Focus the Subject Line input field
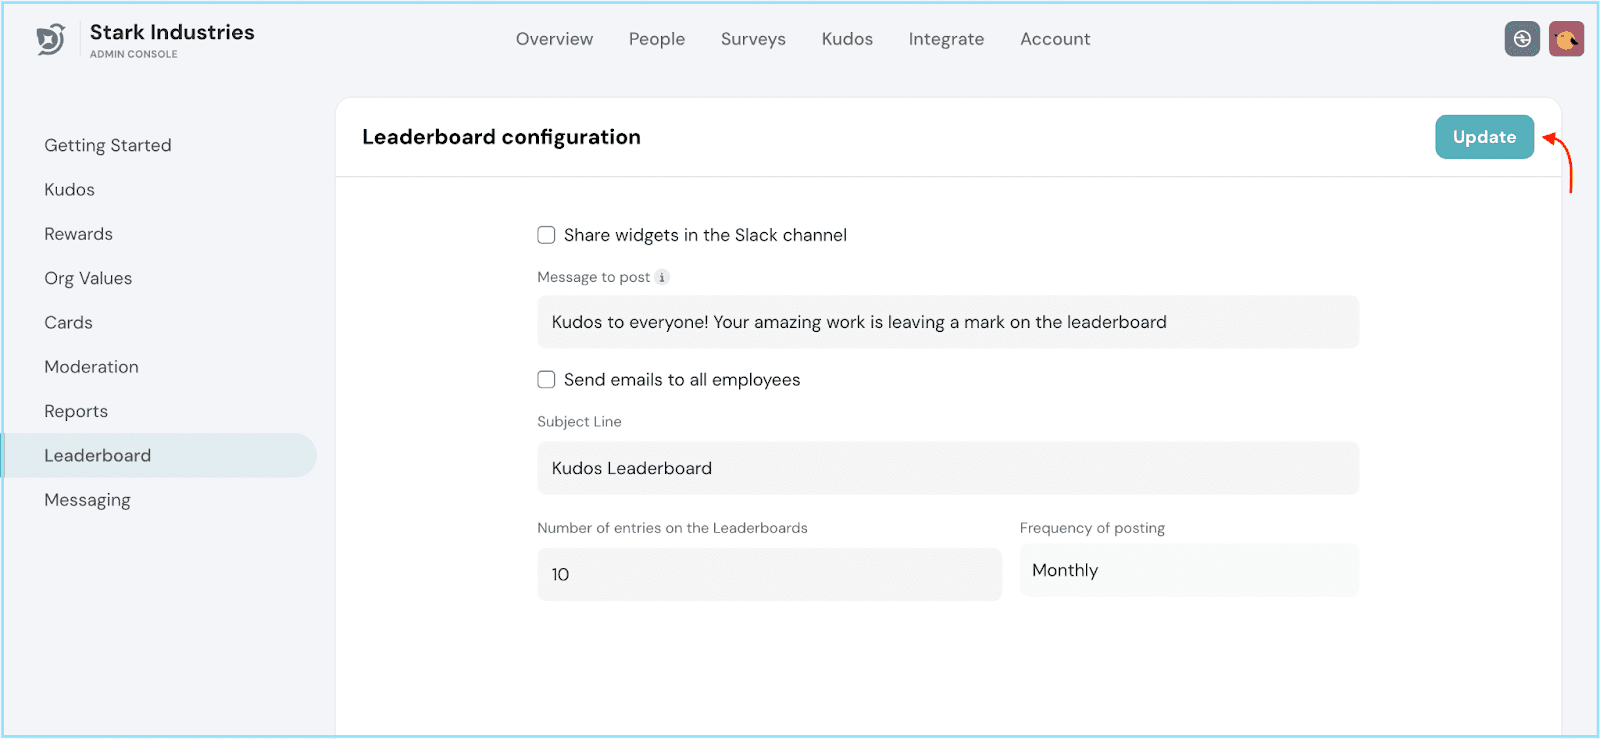 click(947, 468)
